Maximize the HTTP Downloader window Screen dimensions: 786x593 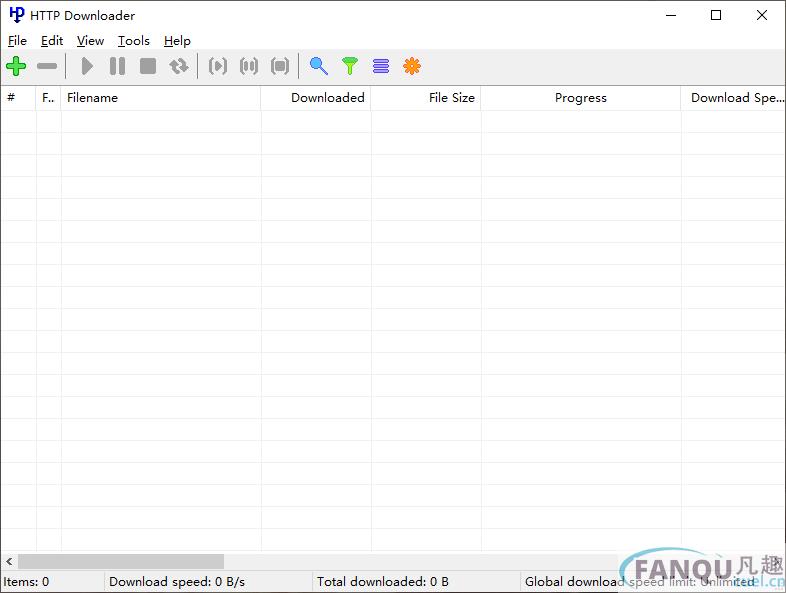coord(716,15)
